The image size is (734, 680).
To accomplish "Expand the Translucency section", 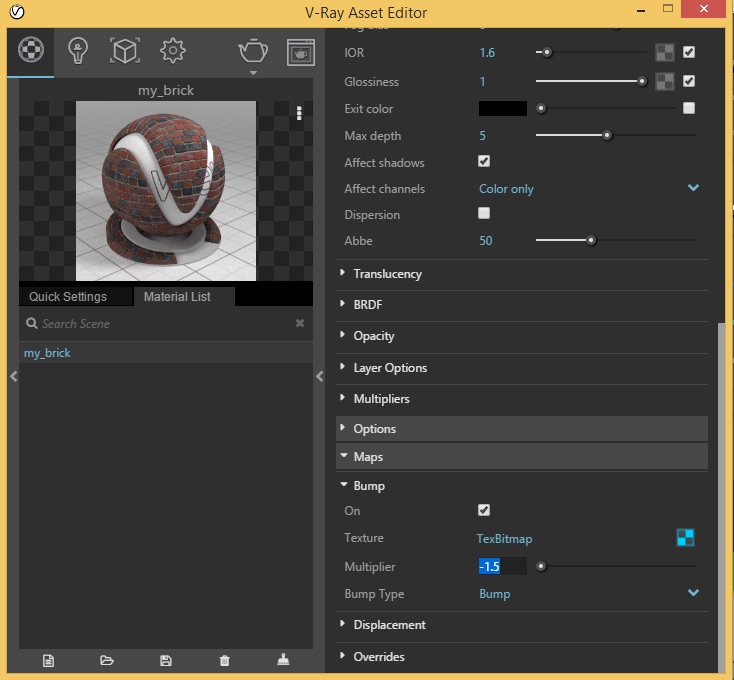I will pyautogui.click(x=387, y=274).
